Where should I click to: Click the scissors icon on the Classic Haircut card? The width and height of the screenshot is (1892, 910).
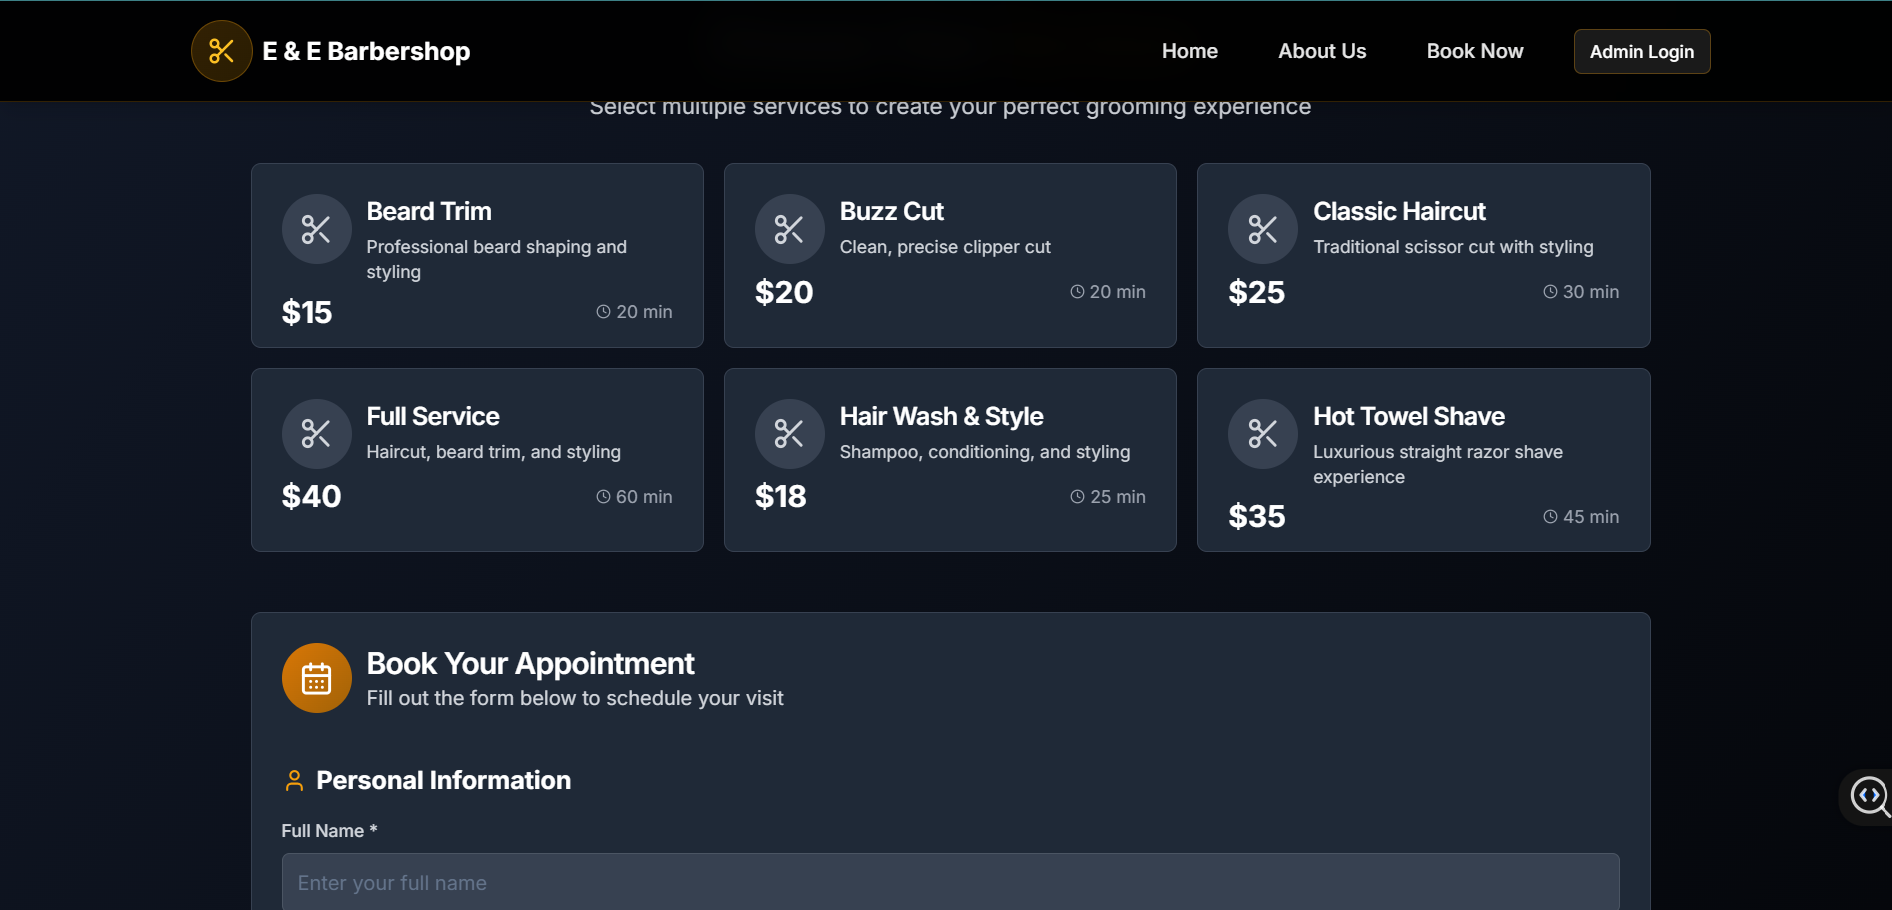(x=1262, y=229)
